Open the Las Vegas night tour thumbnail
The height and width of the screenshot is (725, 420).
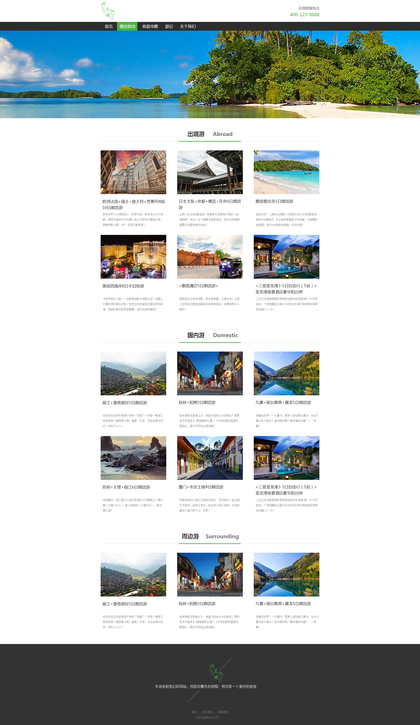[x=133, y=257]
